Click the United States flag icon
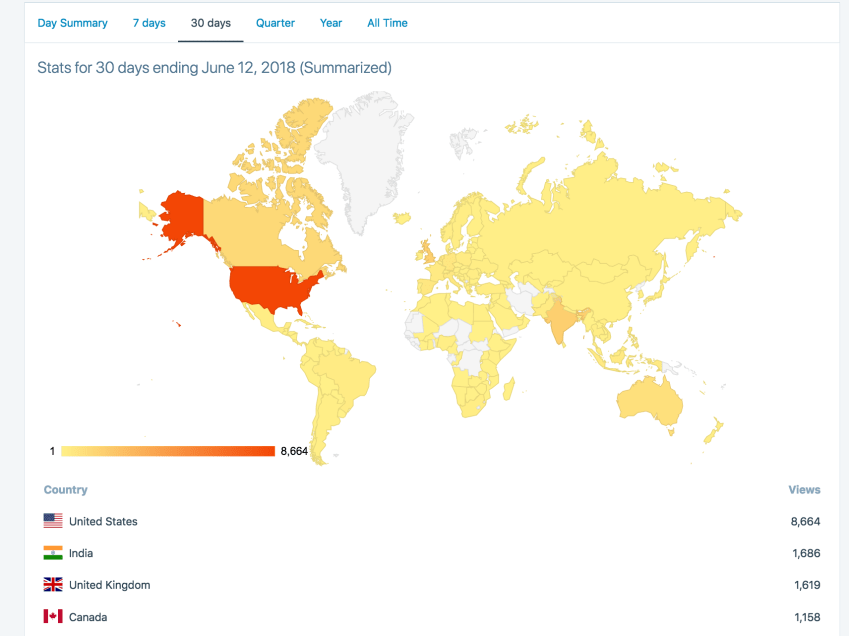Image resolution: width=849 pixels, height=636 pixels. pos(52,521)
